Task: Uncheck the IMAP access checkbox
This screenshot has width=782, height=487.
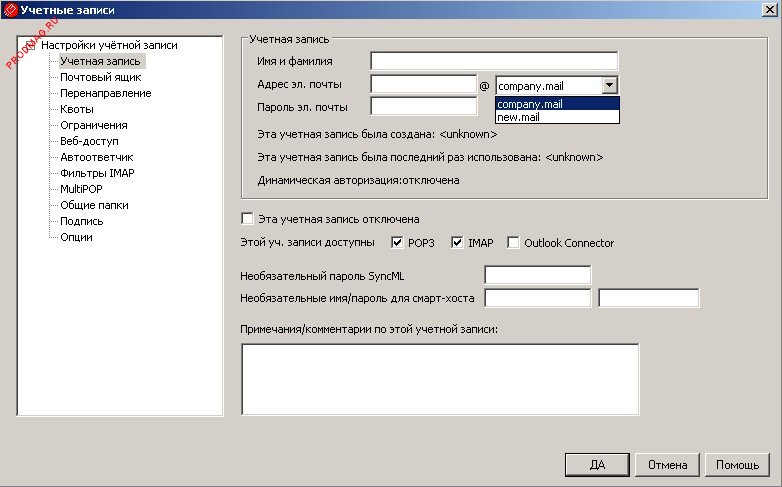Action: pyautogui.click(x=458, y=243)
